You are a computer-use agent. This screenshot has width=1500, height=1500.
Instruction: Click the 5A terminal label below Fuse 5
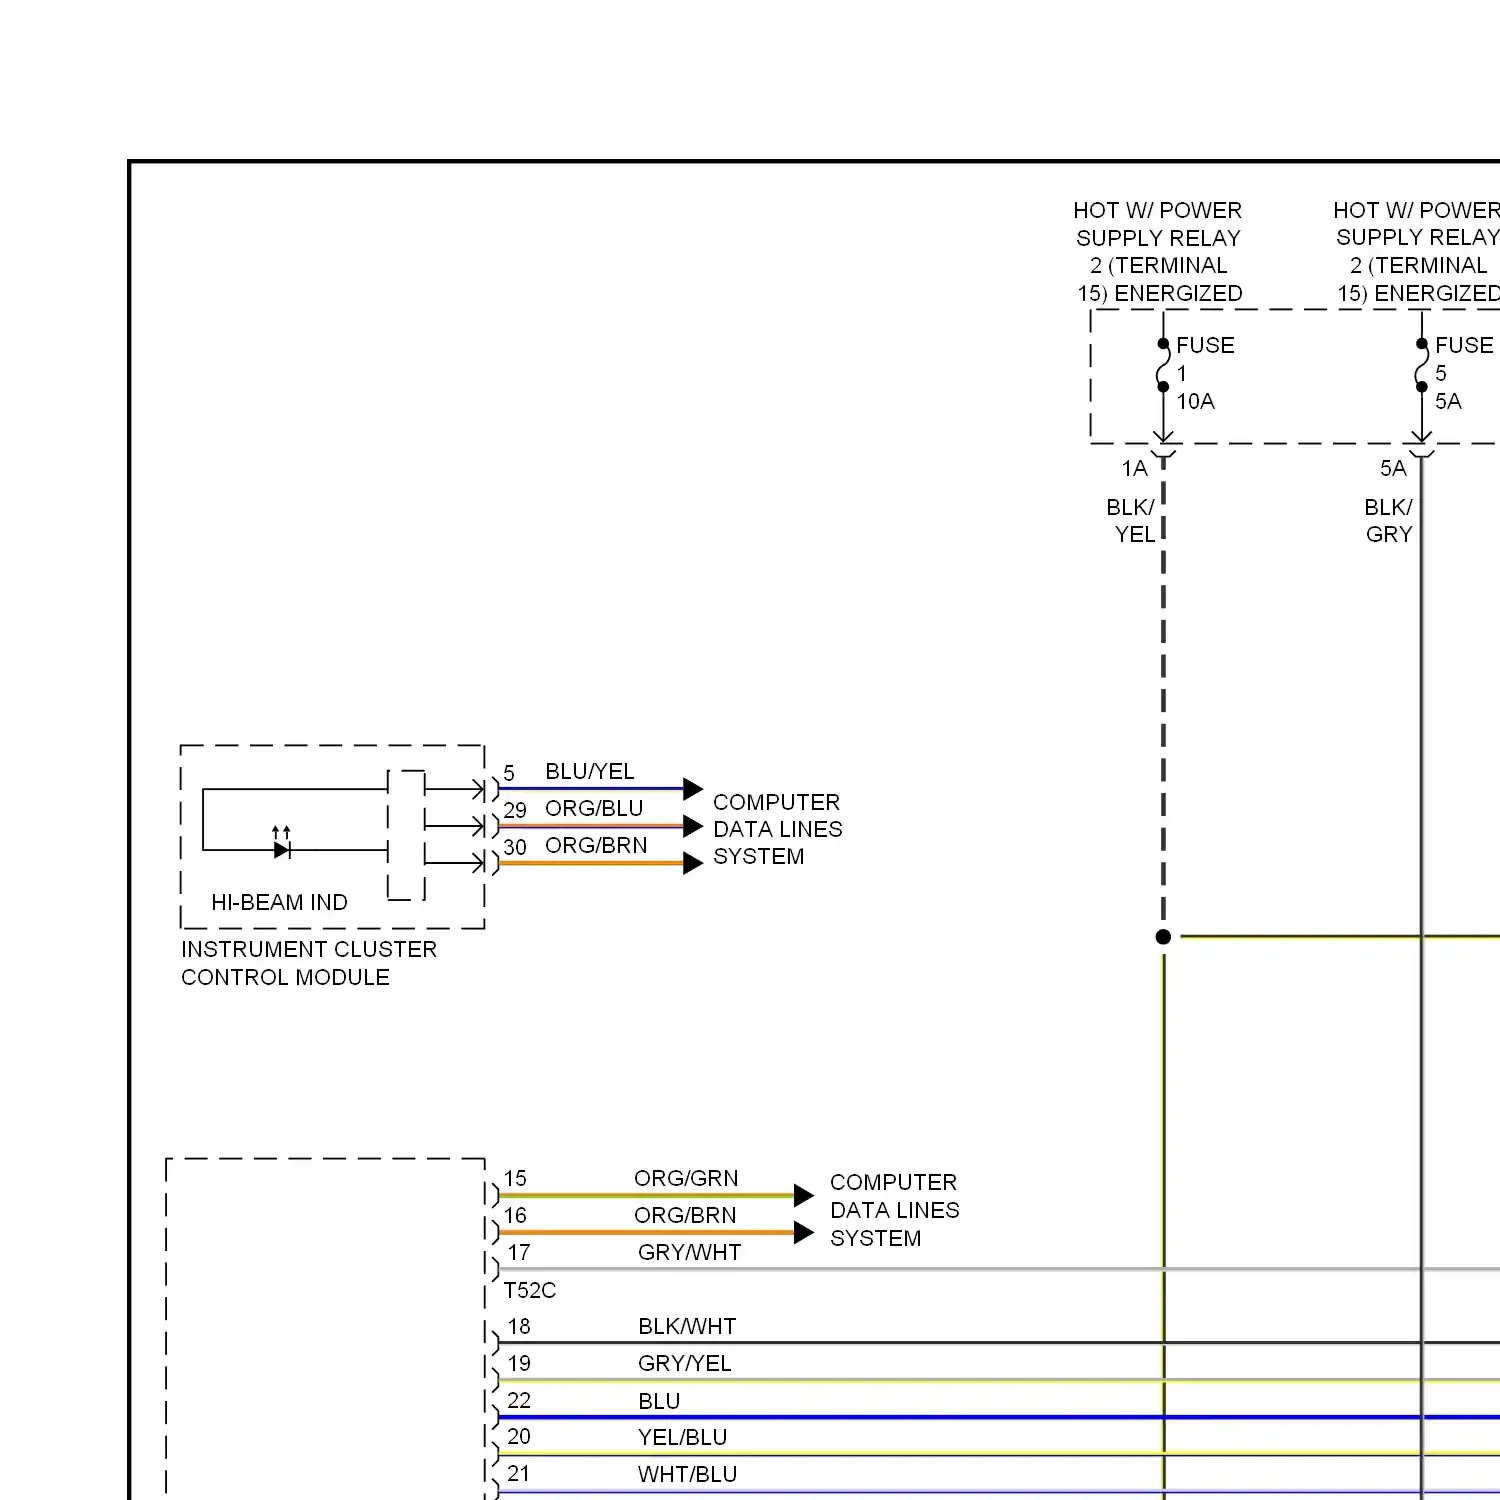pos(1393,468)
